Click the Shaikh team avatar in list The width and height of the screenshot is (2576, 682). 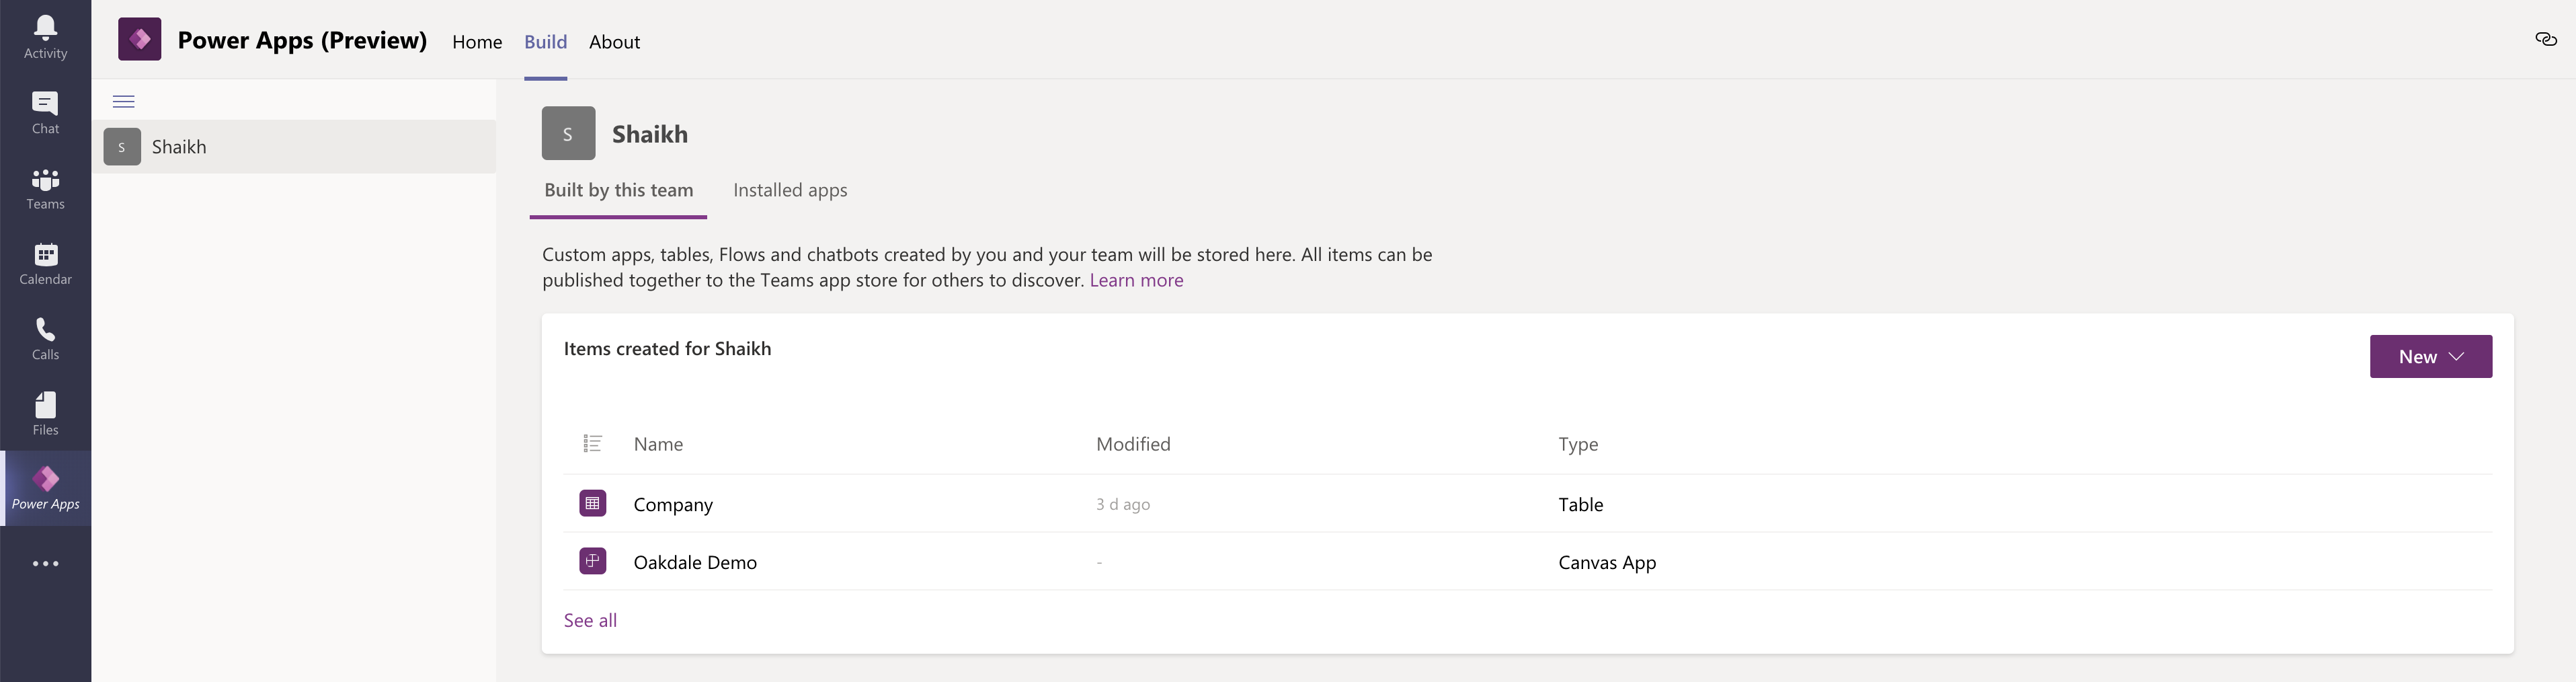[122, 147]
